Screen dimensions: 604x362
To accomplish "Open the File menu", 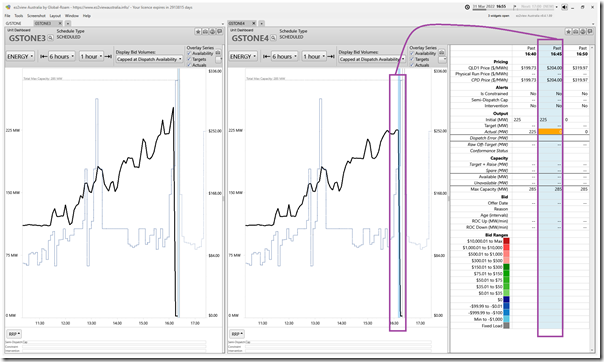I will 7,16.
